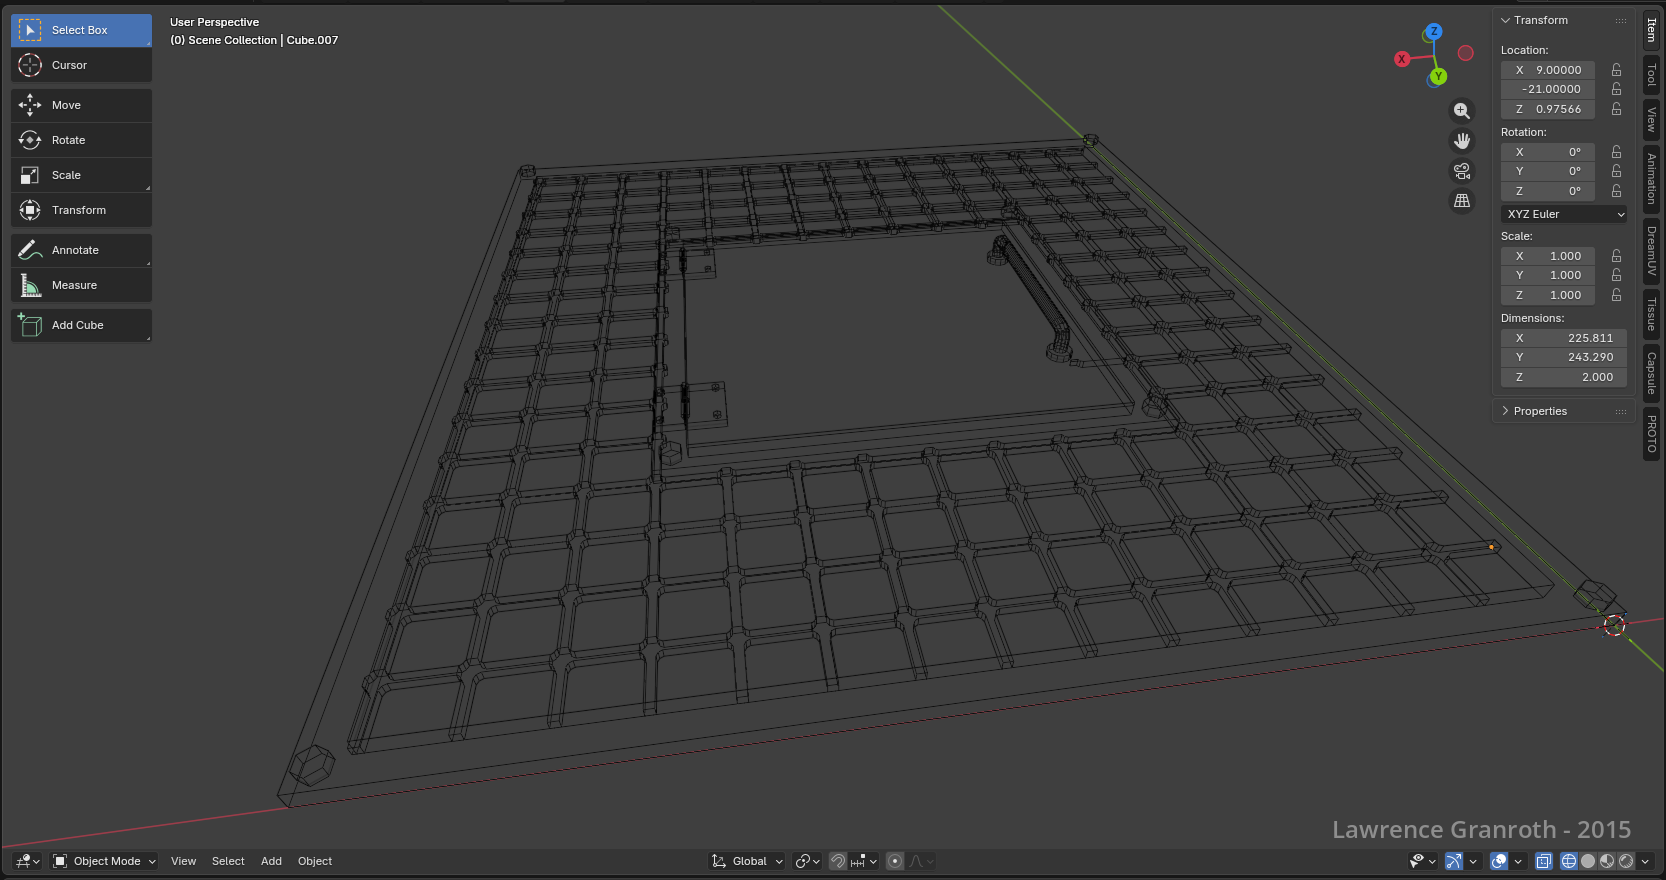
Task: Open the XYZ Euler rotation mode dropdown
Action: coord(1564,214)
